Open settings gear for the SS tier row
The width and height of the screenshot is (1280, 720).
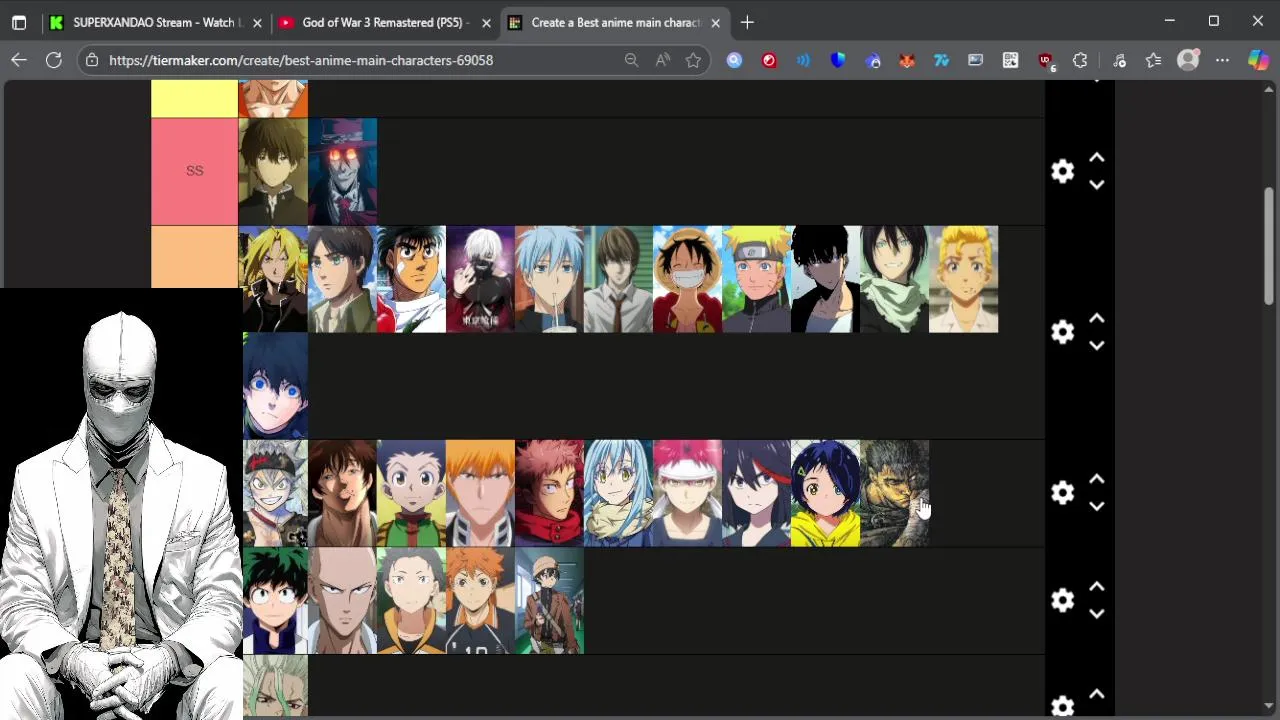[x=1062, y=172]
